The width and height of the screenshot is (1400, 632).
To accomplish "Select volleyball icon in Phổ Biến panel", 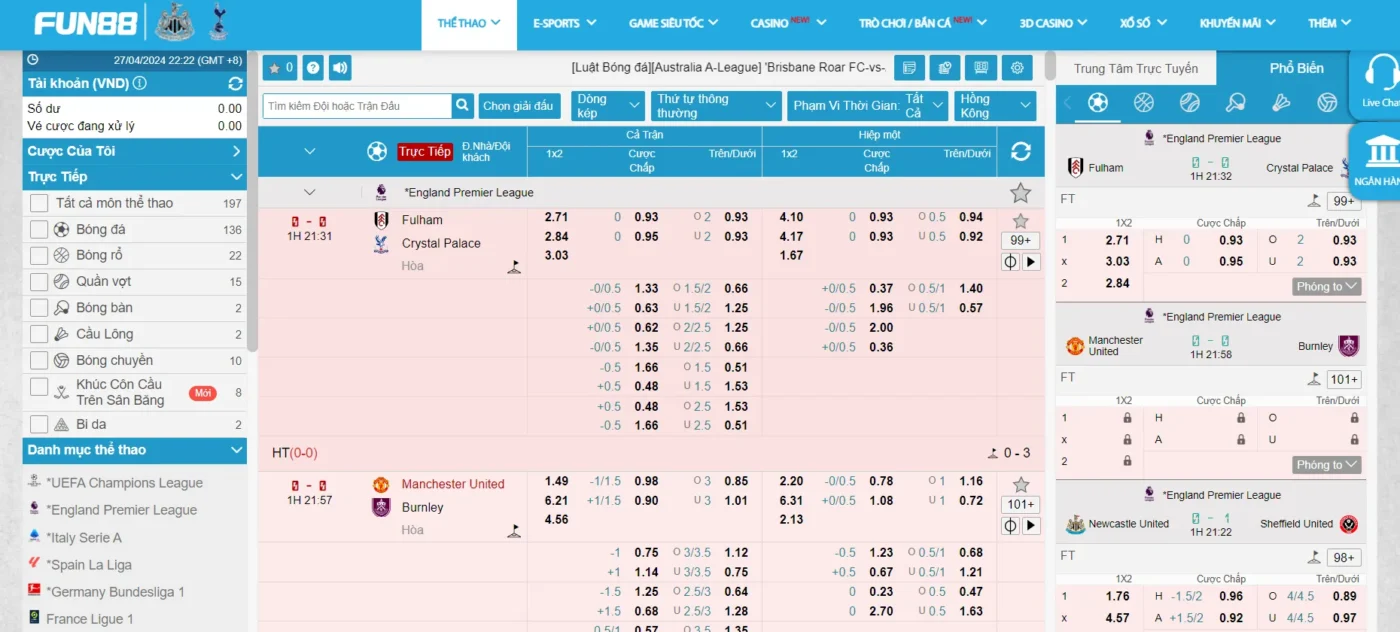I will [x=1327, y=102].
